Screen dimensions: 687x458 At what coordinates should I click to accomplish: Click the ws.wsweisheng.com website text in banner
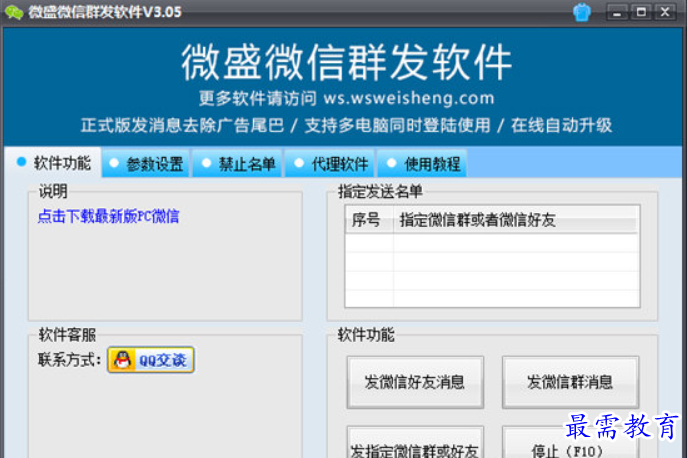(409, 98)
